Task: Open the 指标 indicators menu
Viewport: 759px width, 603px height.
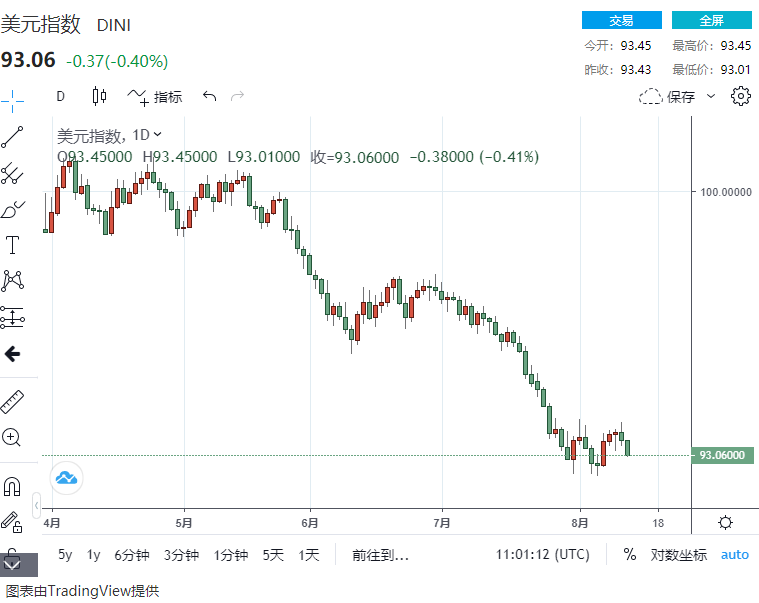Action: click(155, 97)
